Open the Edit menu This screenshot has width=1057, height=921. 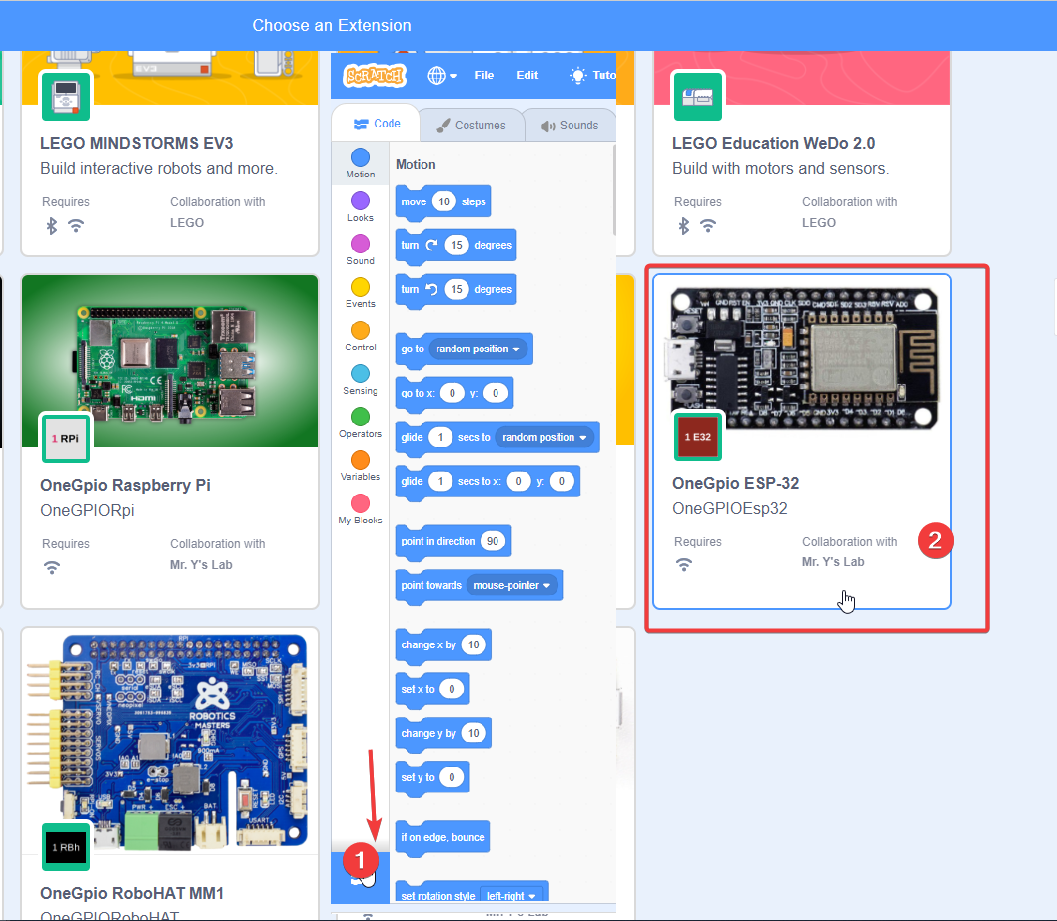[x=527, y=76]
